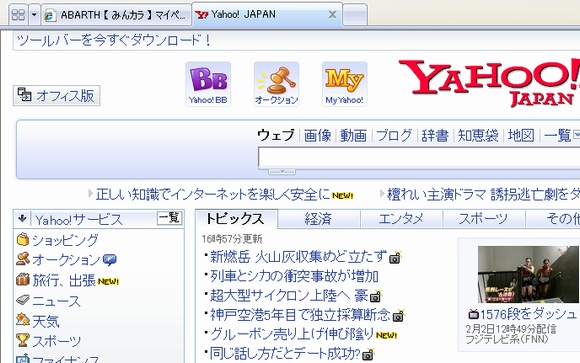
Task: Expand the search box options arrow
Action: [x=282, y=171]
